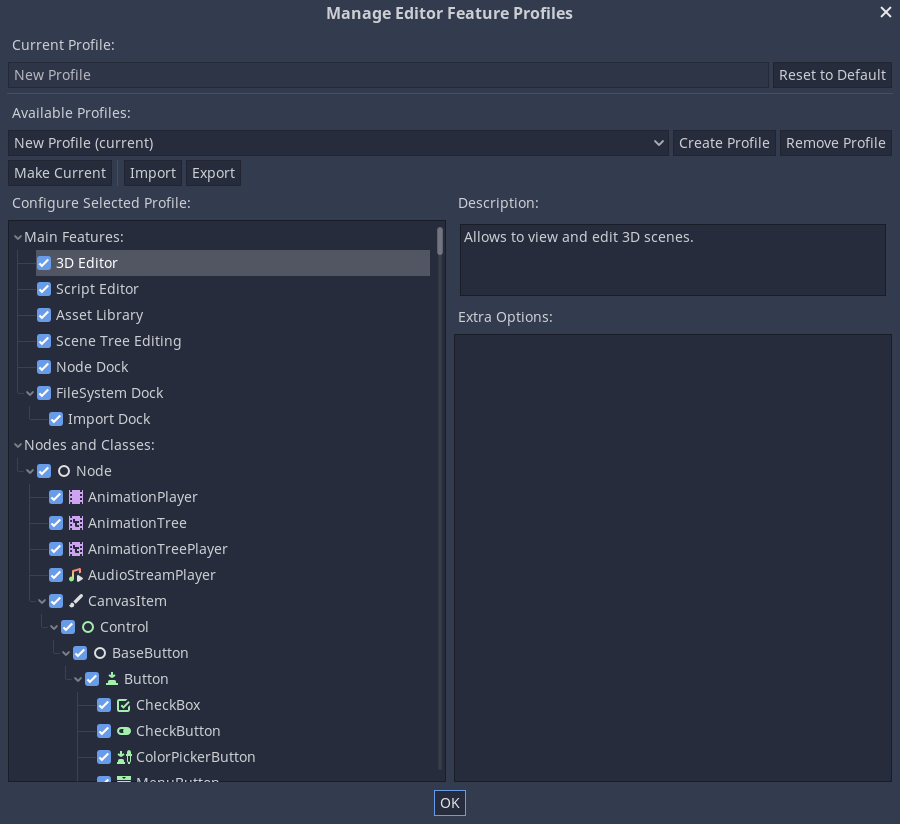900x824 pixels.
Task: Click the ColorPickerButton node icon
Action: pyautogui.click(x=124, y=756)
